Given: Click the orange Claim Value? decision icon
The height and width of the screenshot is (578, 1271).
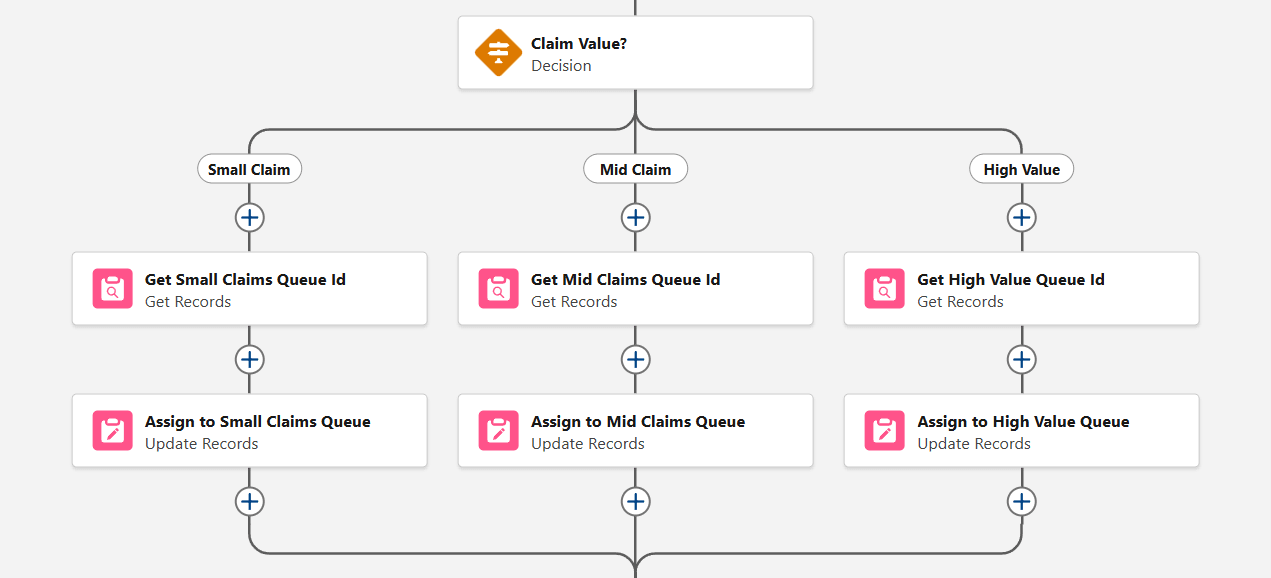Looking at the screenshot, I should pos(498,53).
